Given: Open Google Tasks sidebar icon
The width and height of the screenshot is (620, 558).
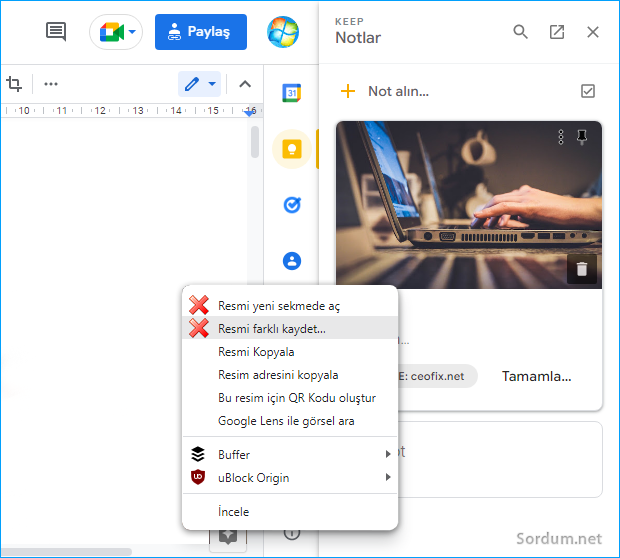Looking at the screenshot, I should 292,205.
